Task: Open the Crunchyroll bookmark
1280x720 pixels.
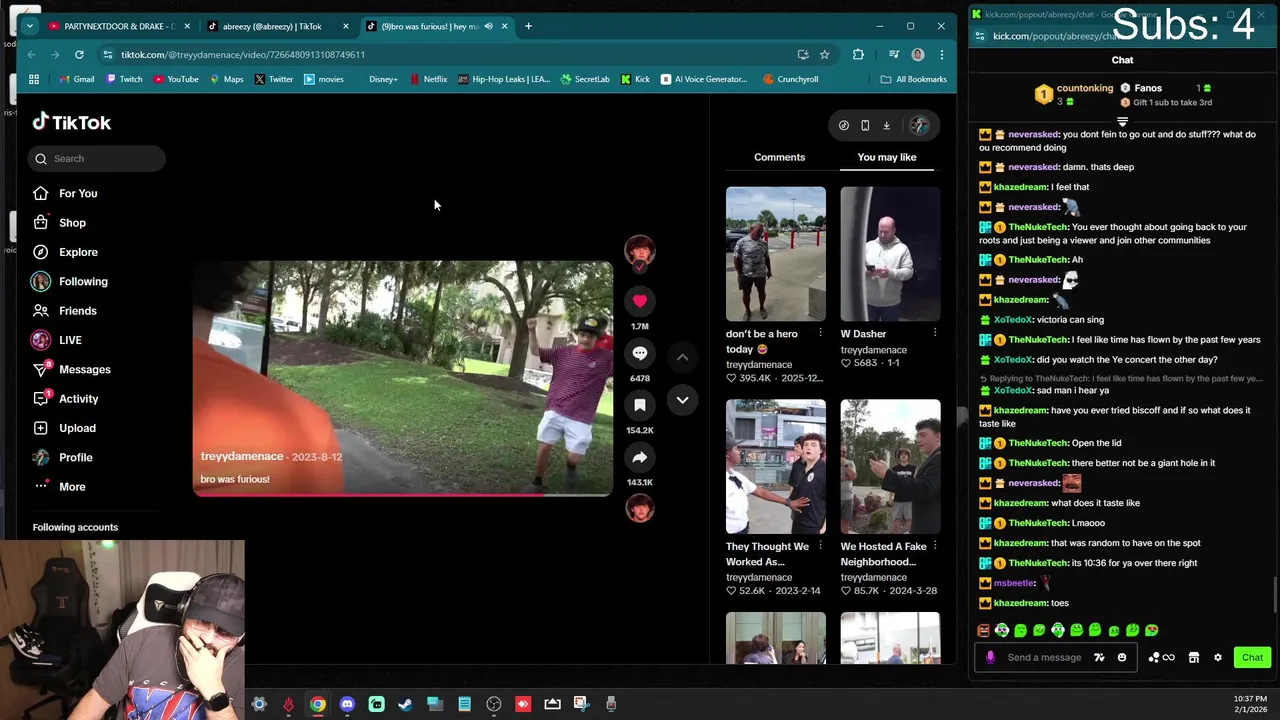Action: [790, 79]
